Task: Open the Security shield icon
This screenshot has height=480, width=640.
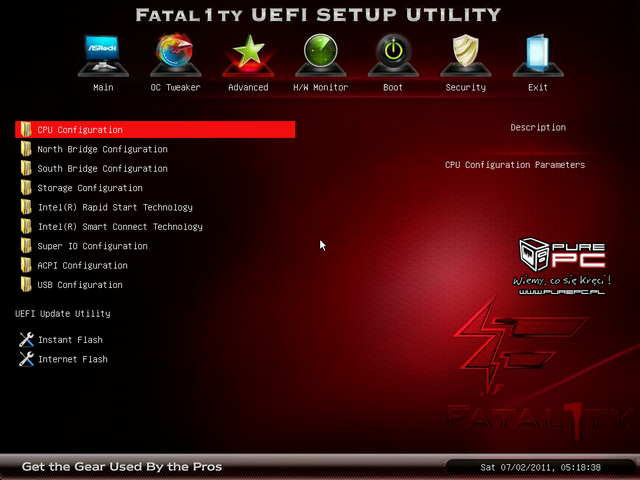Action: 466,55
